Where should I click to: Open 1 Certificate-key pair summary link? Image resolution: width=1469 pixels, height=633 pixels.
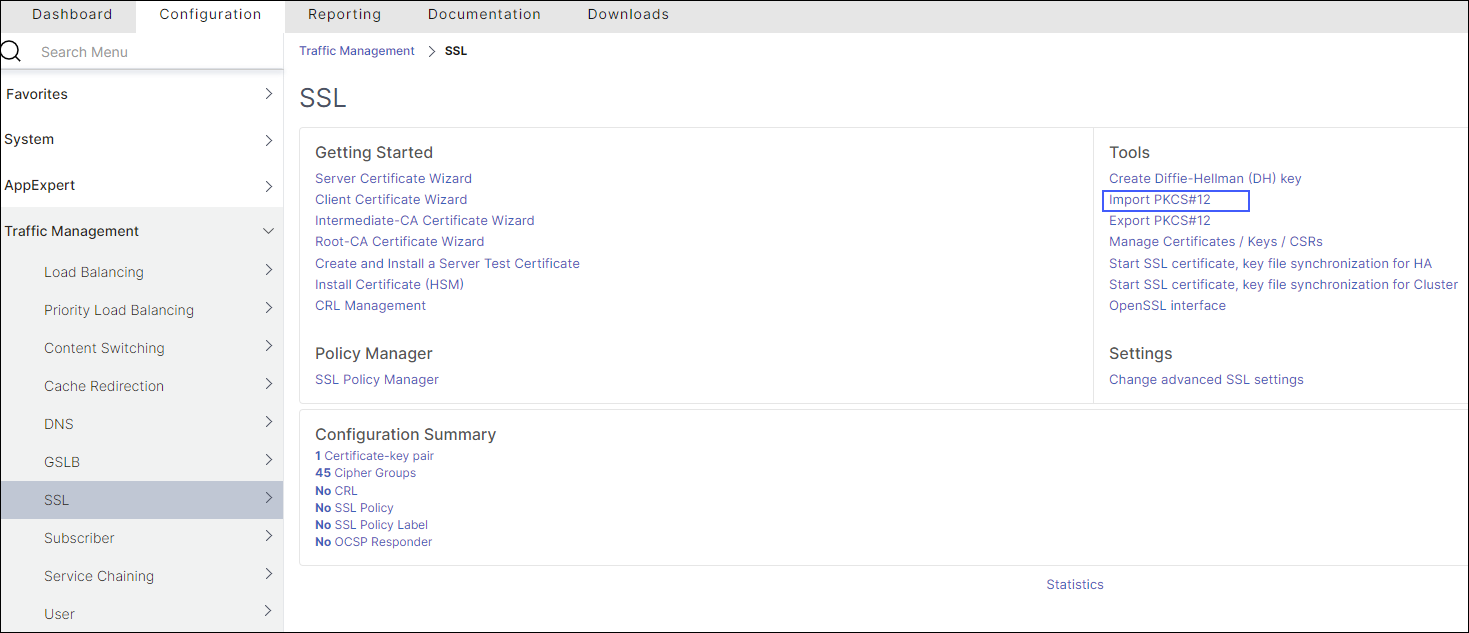pos(374,456)
